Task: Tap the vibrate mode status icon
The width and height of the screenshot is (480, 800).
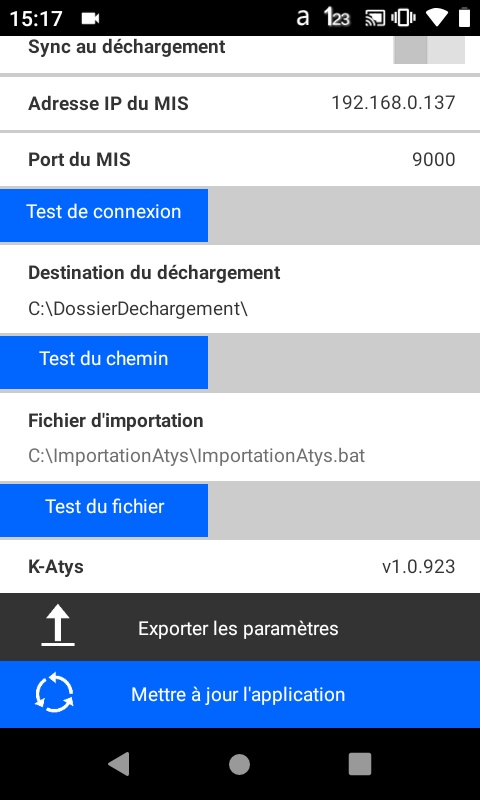Action: coord(403,18)
